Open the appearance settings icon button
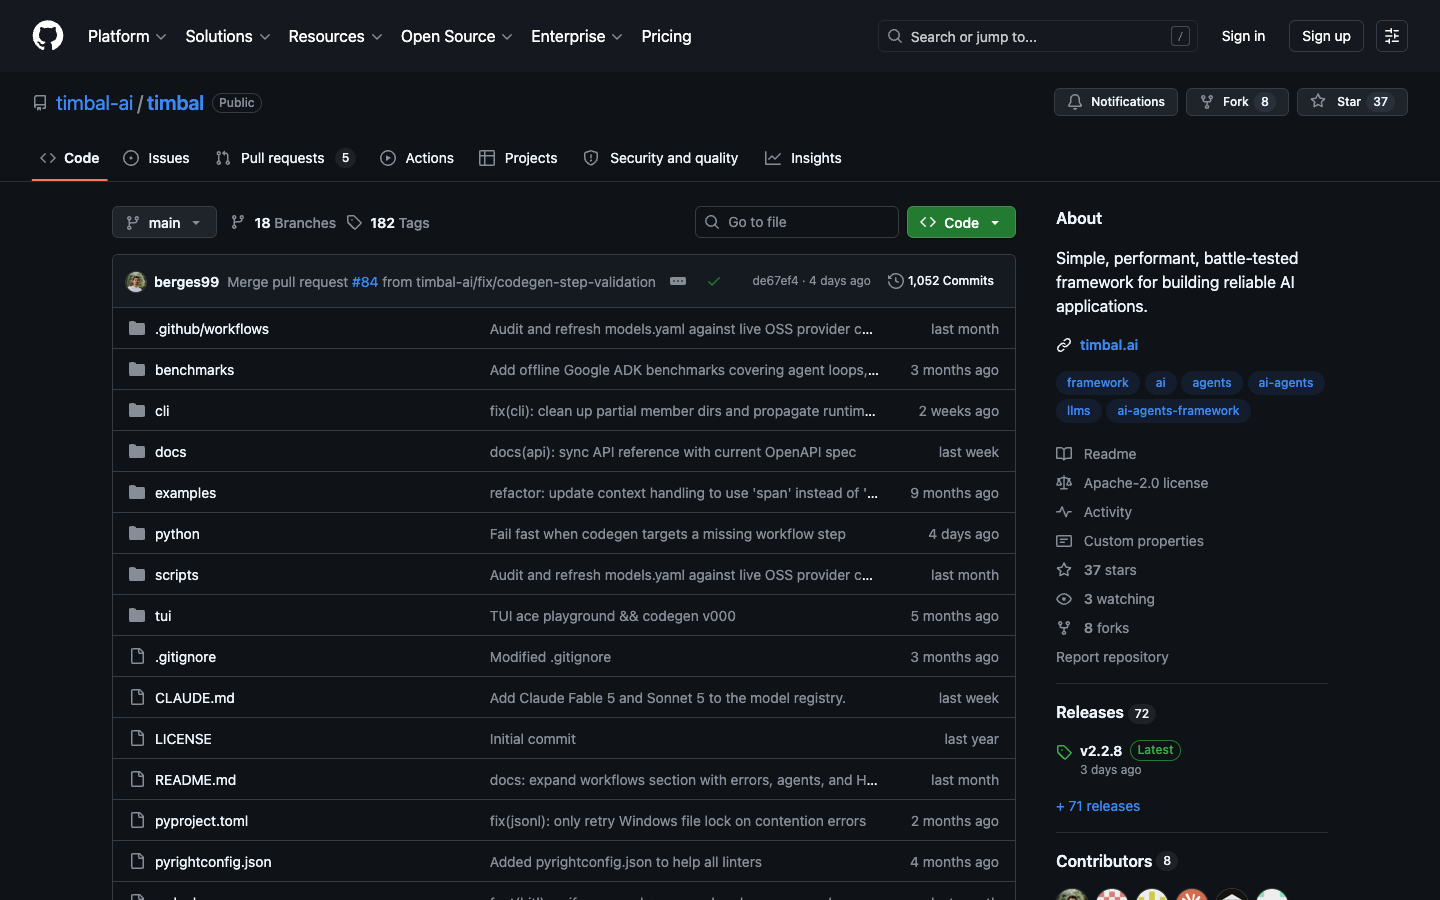The image size is (1440, 900). 1392,36
